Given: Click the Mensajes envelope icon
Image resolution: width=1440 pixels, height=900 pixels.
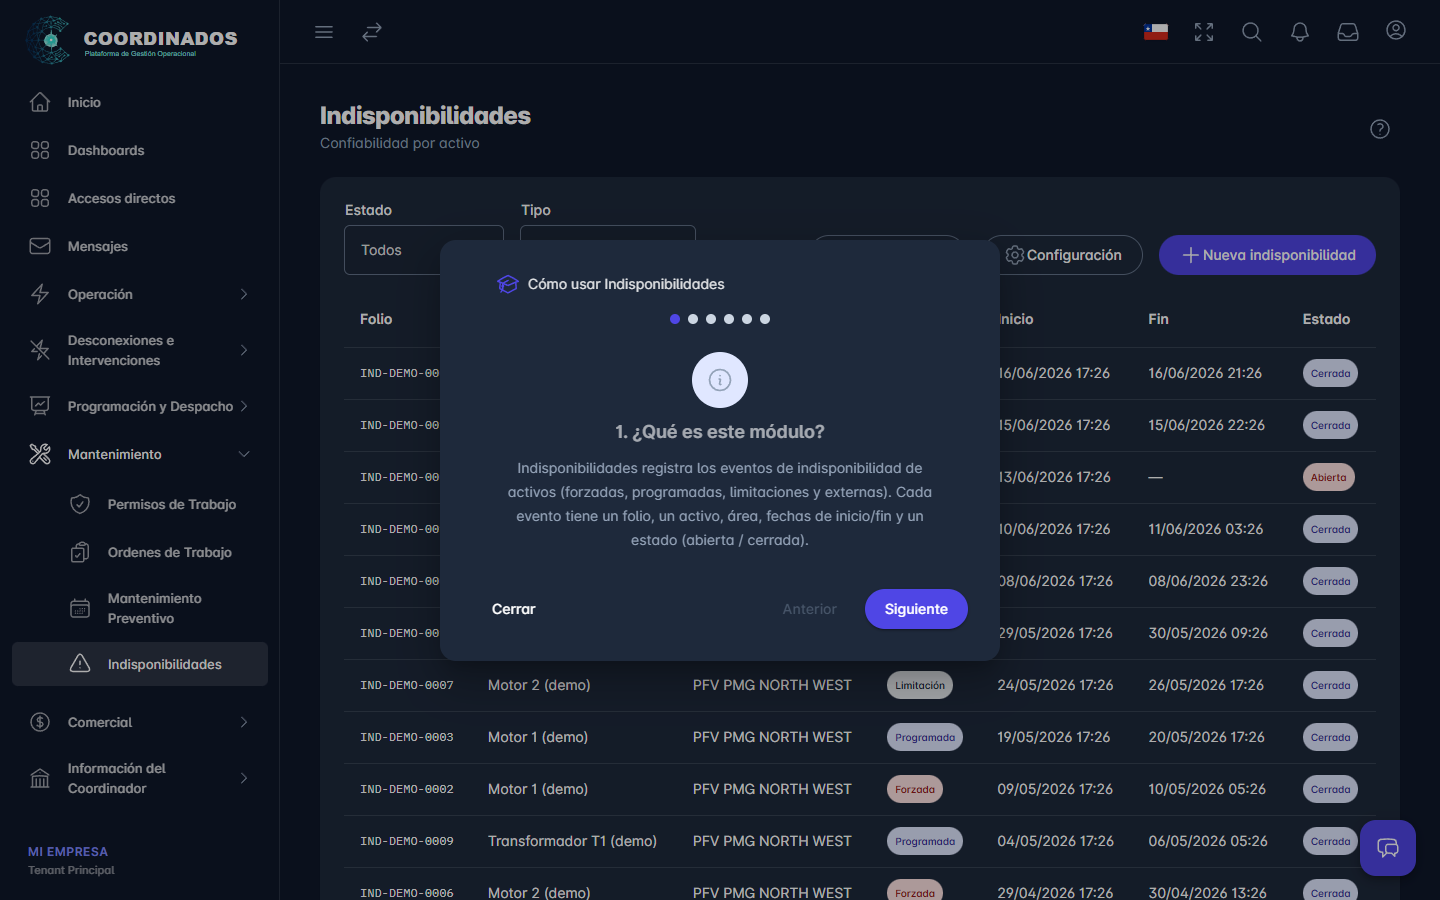Looking at the screenshot, I should 40,246.
